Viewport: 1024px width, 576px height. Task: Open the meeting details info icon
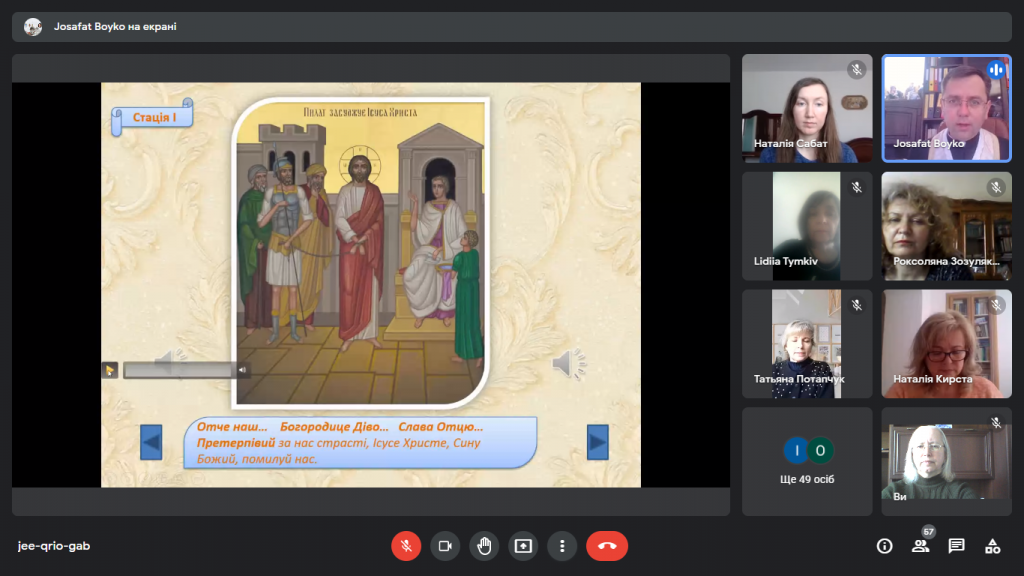884,546
